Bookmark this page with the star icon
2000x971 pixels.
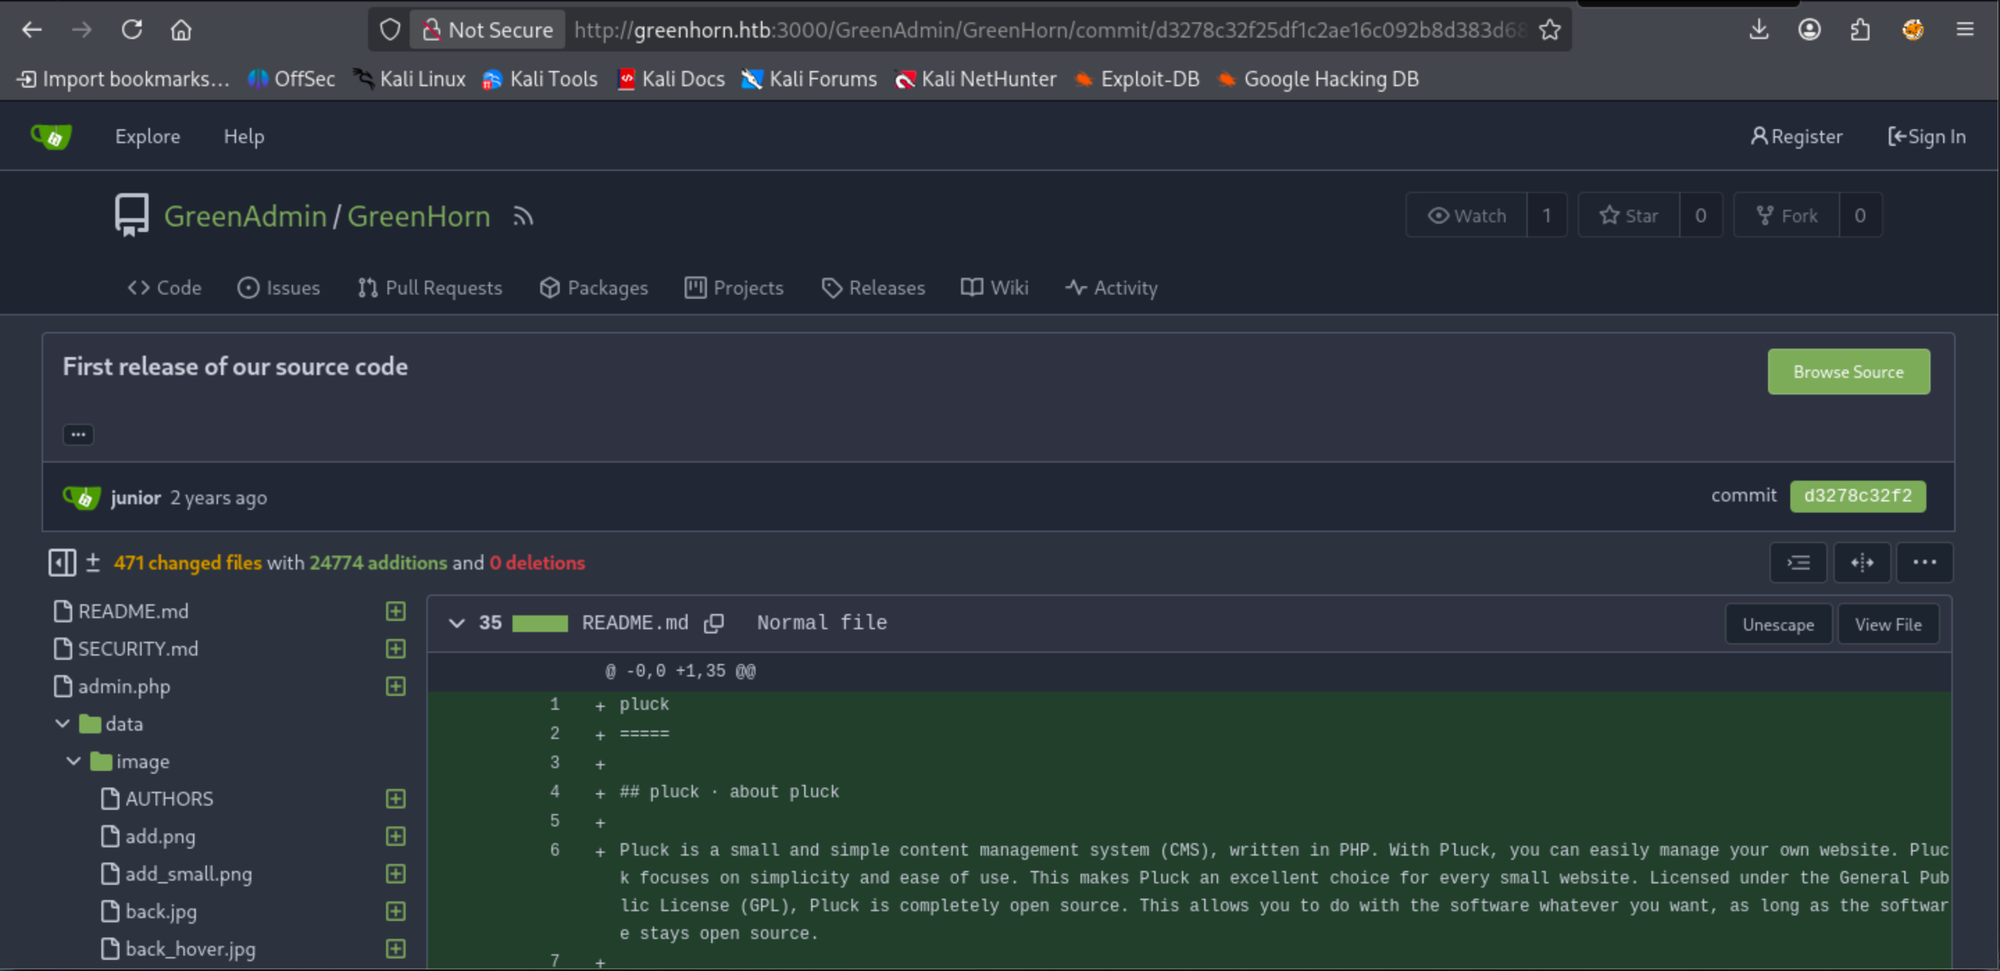[x=1549, y=30]
